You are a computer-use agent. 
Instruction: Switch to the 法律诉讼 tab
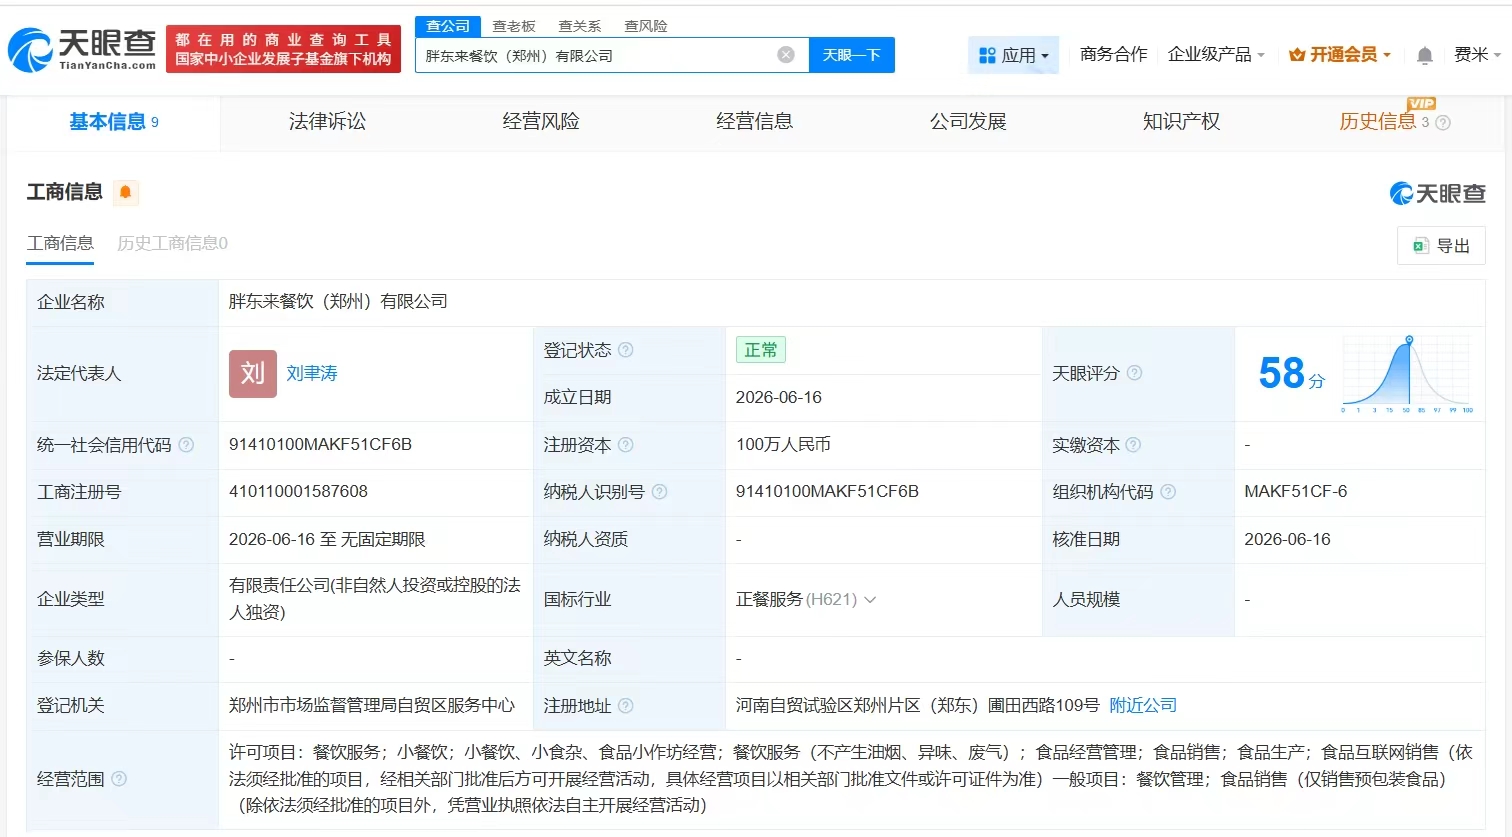tap(327, 122)
